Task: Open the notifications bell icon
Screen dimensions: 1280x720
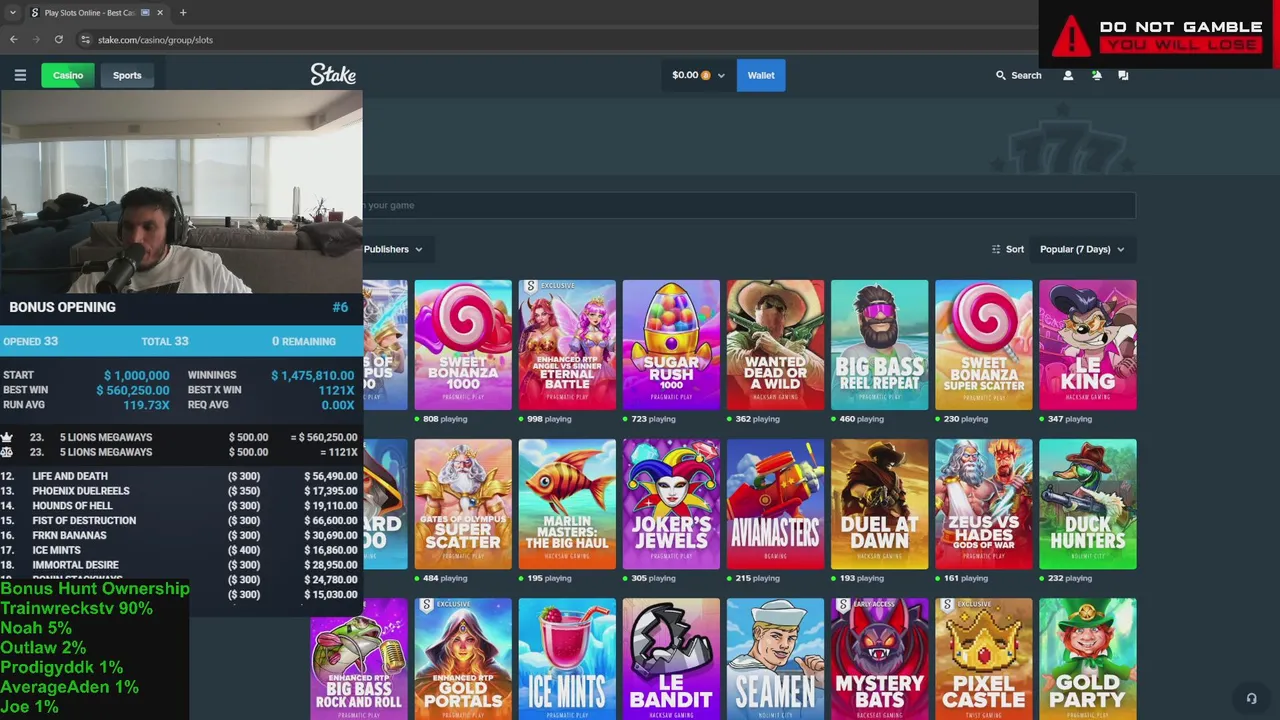Action: pyautogui.click(x=1096, y=75)
